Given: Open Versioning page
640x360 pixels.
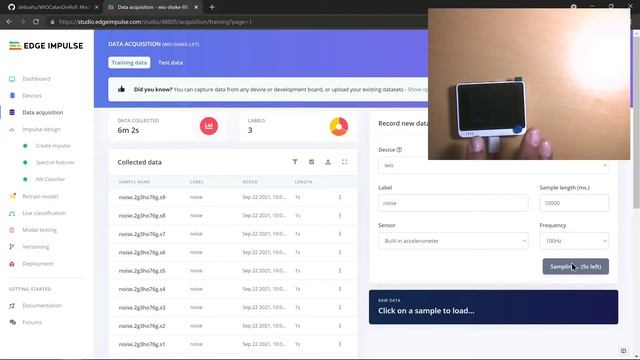Looking at the screenshot, I should point(36,247).
